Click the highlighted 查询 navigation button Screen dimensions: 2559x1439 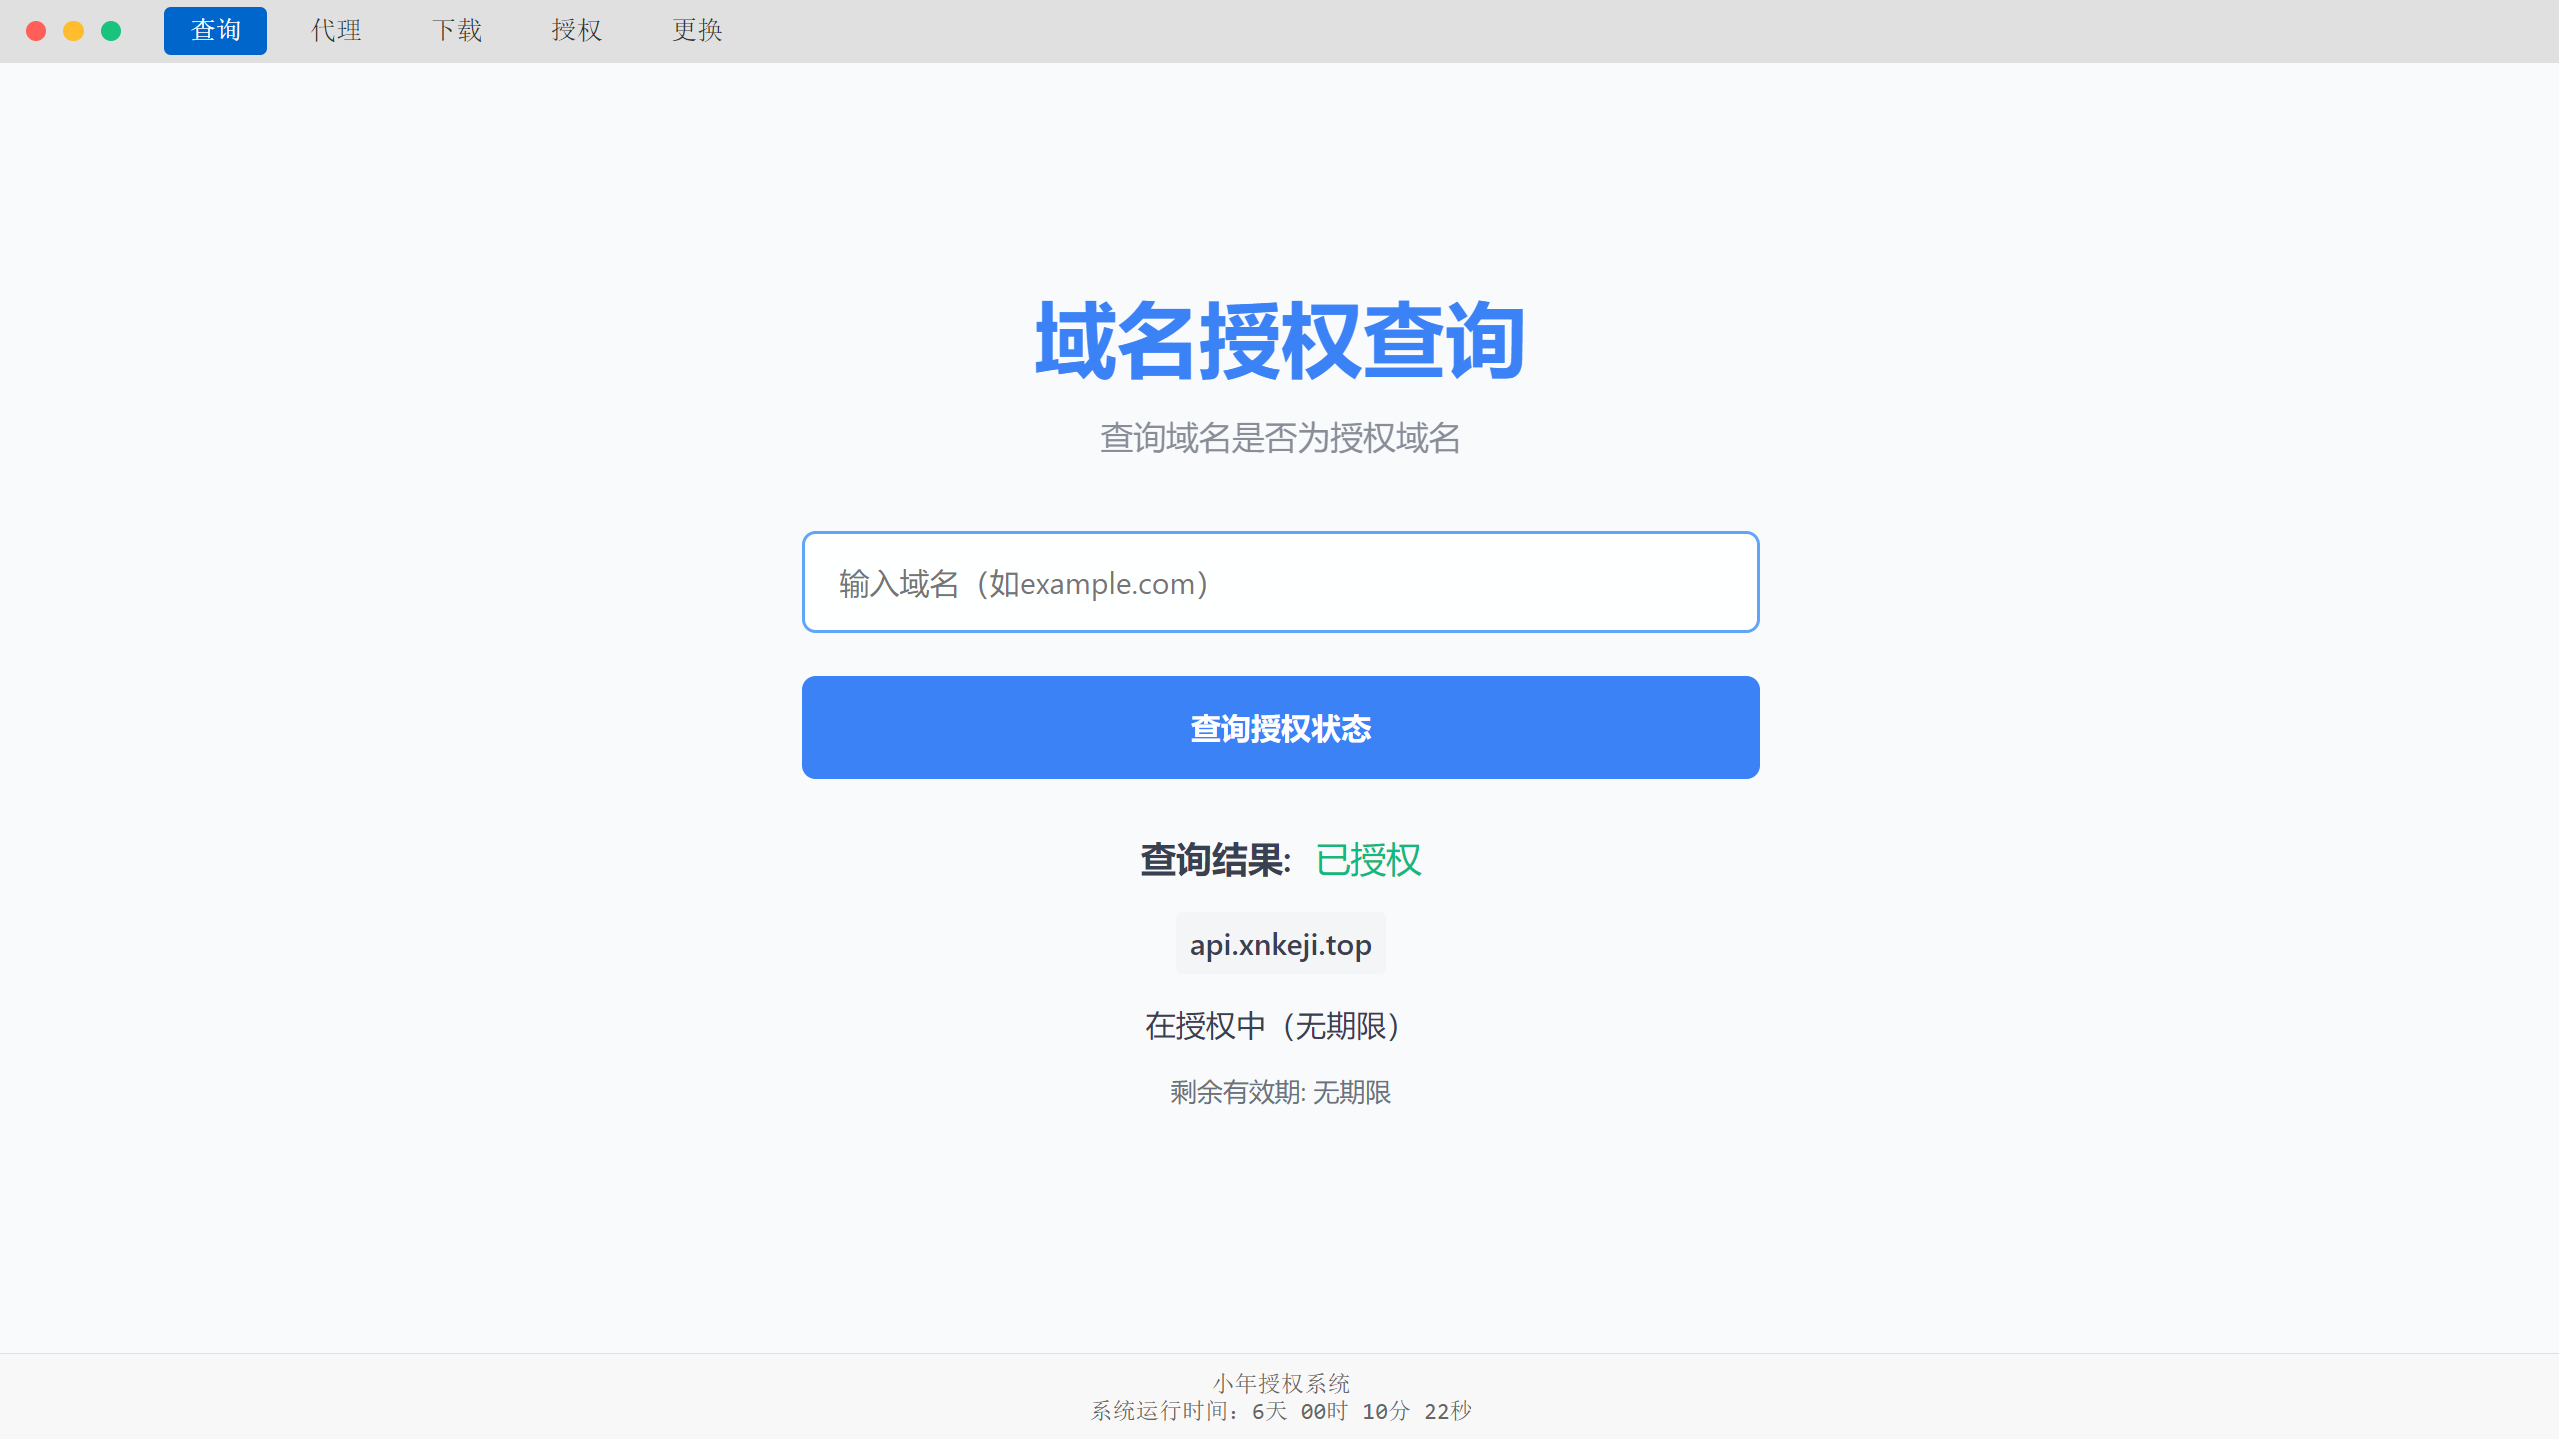coord(214,30)
